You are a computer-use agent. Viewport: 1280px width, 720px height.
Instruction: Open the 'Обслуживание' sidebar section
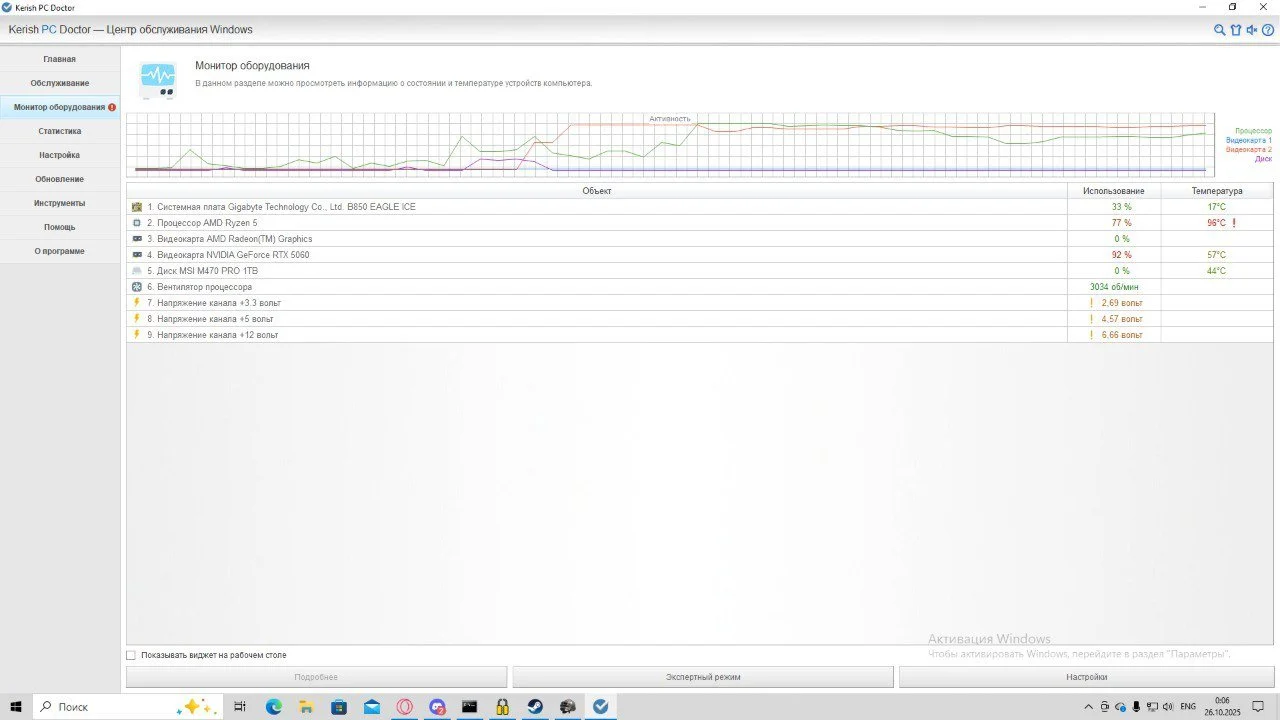pyautogui.click(x=59, y=83)
